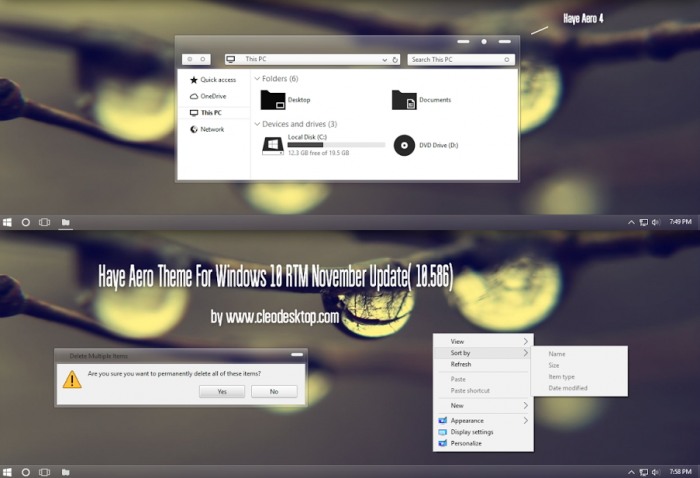This screenshot has height=478, width=700.
Task: Click the This PC address bar text
Action: click(x=256, y=59)
